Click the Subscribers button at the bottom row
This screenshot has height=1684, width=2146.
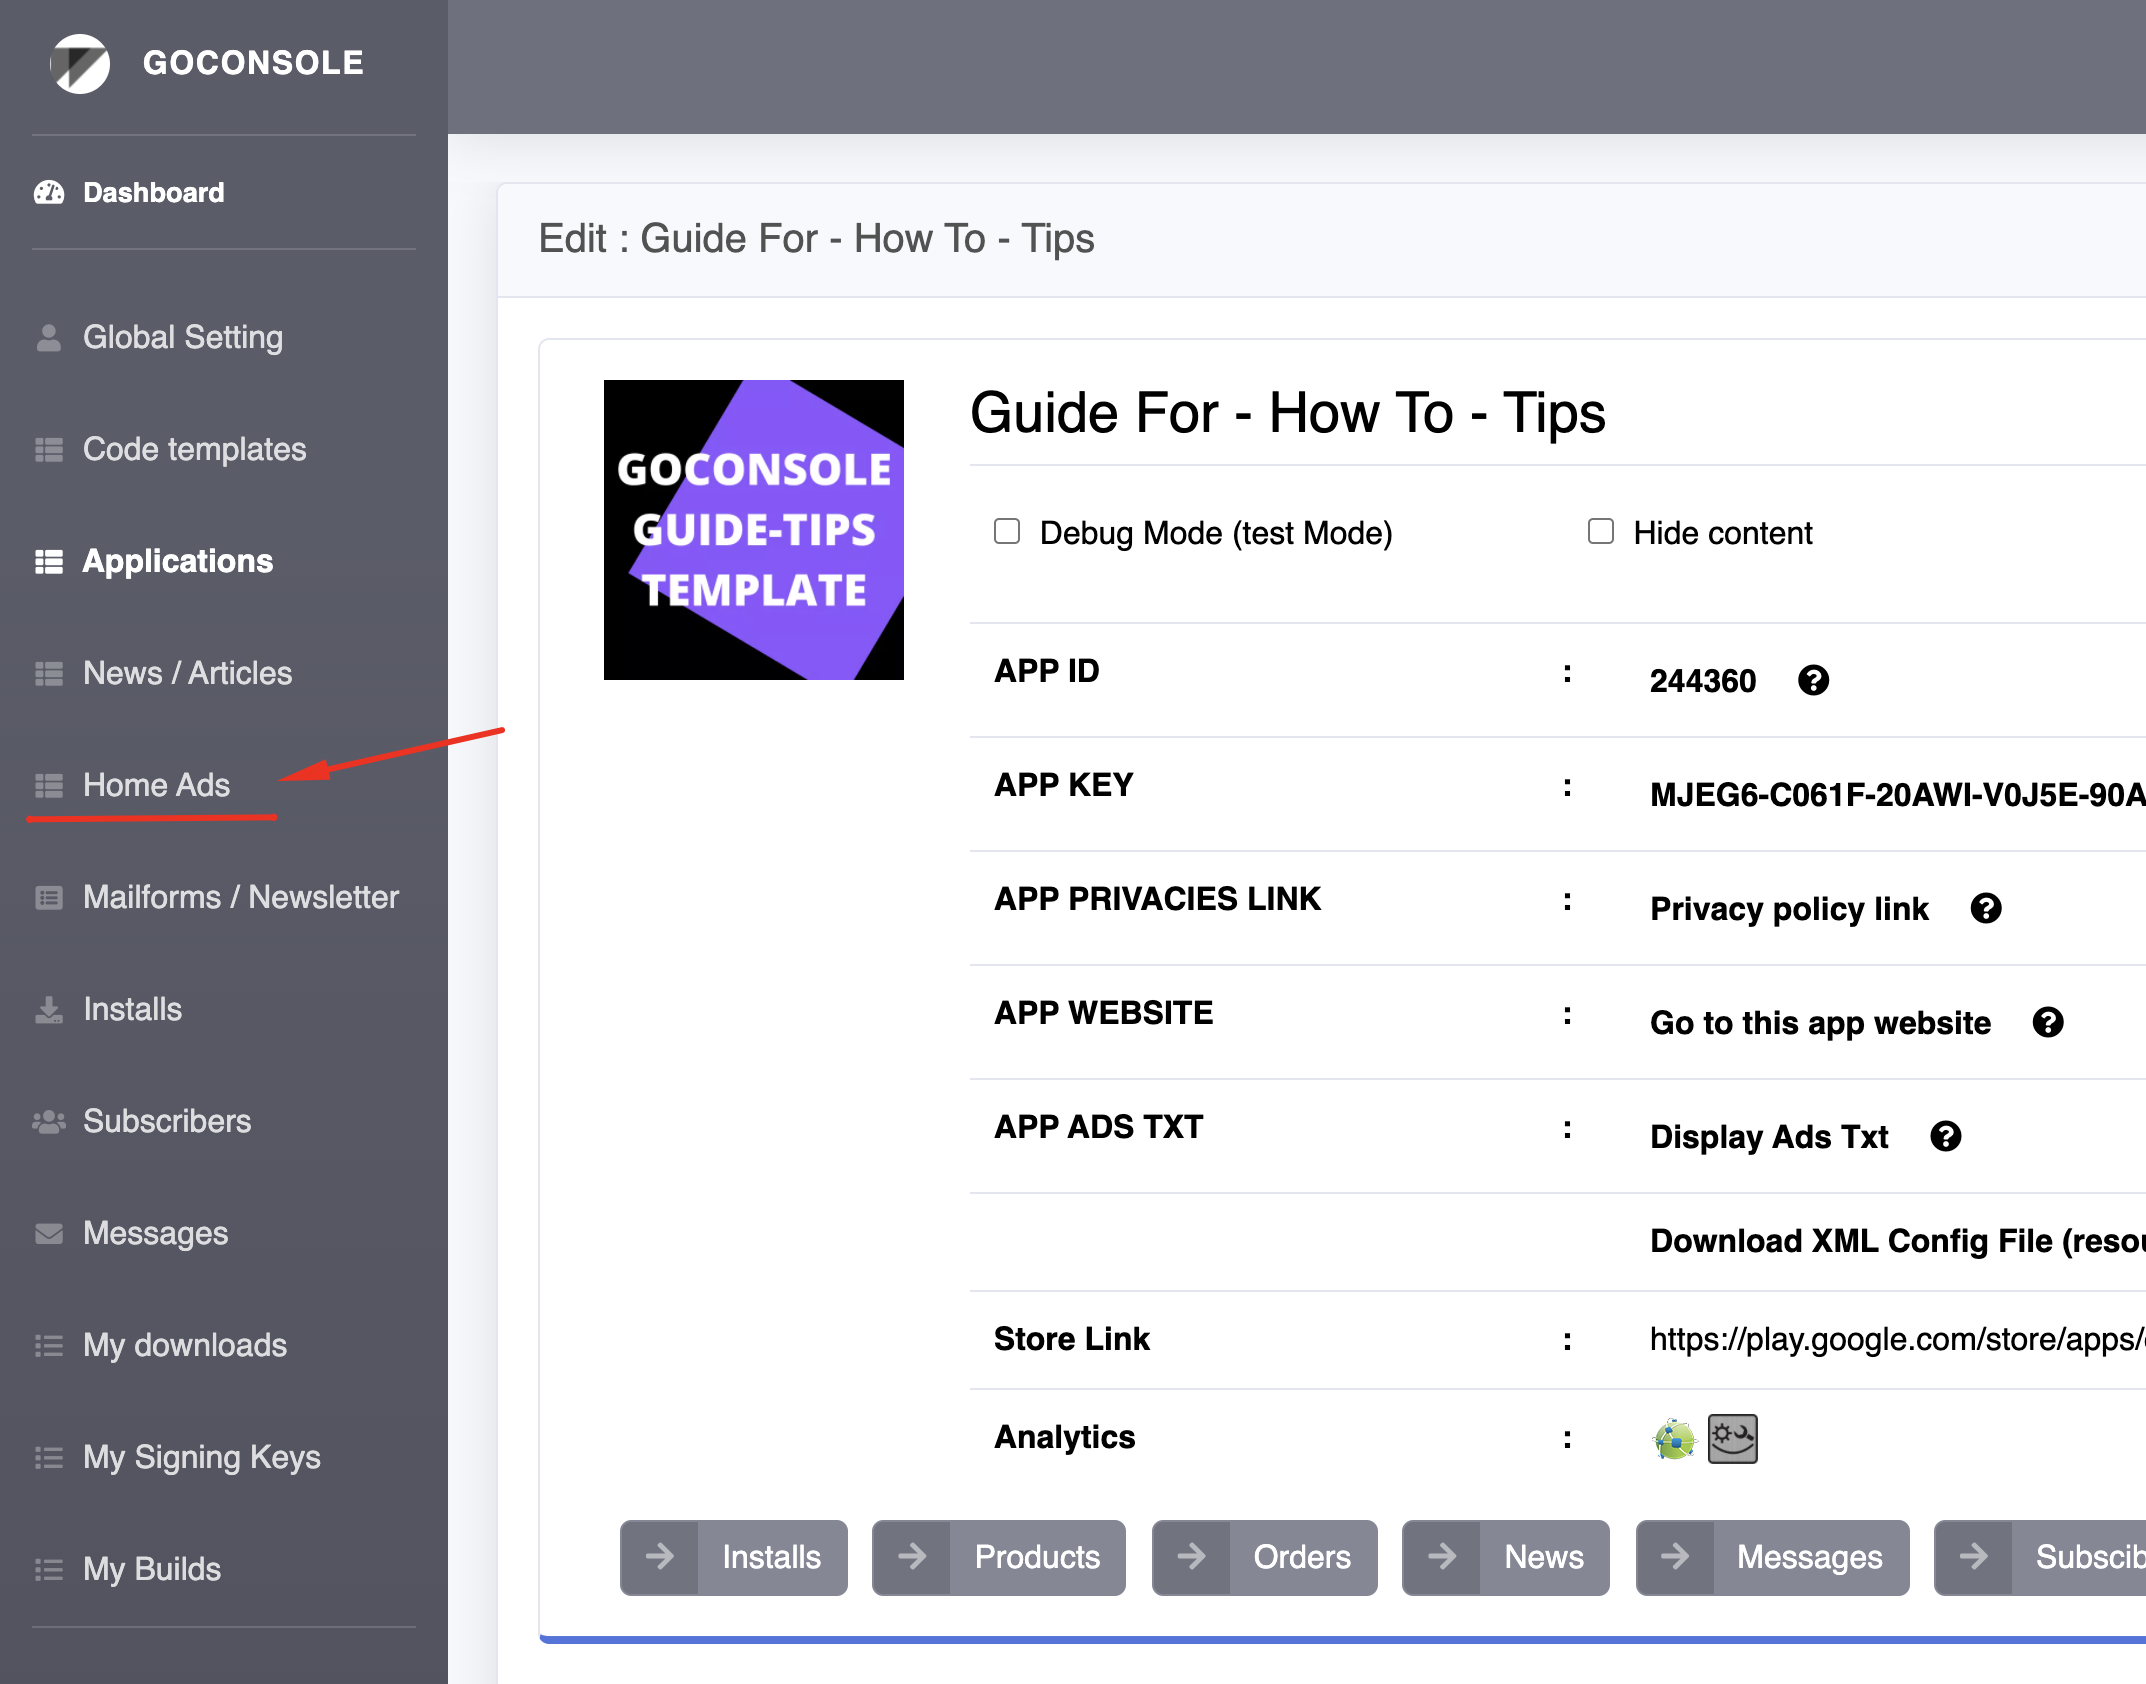(x=2040, y=1557)
